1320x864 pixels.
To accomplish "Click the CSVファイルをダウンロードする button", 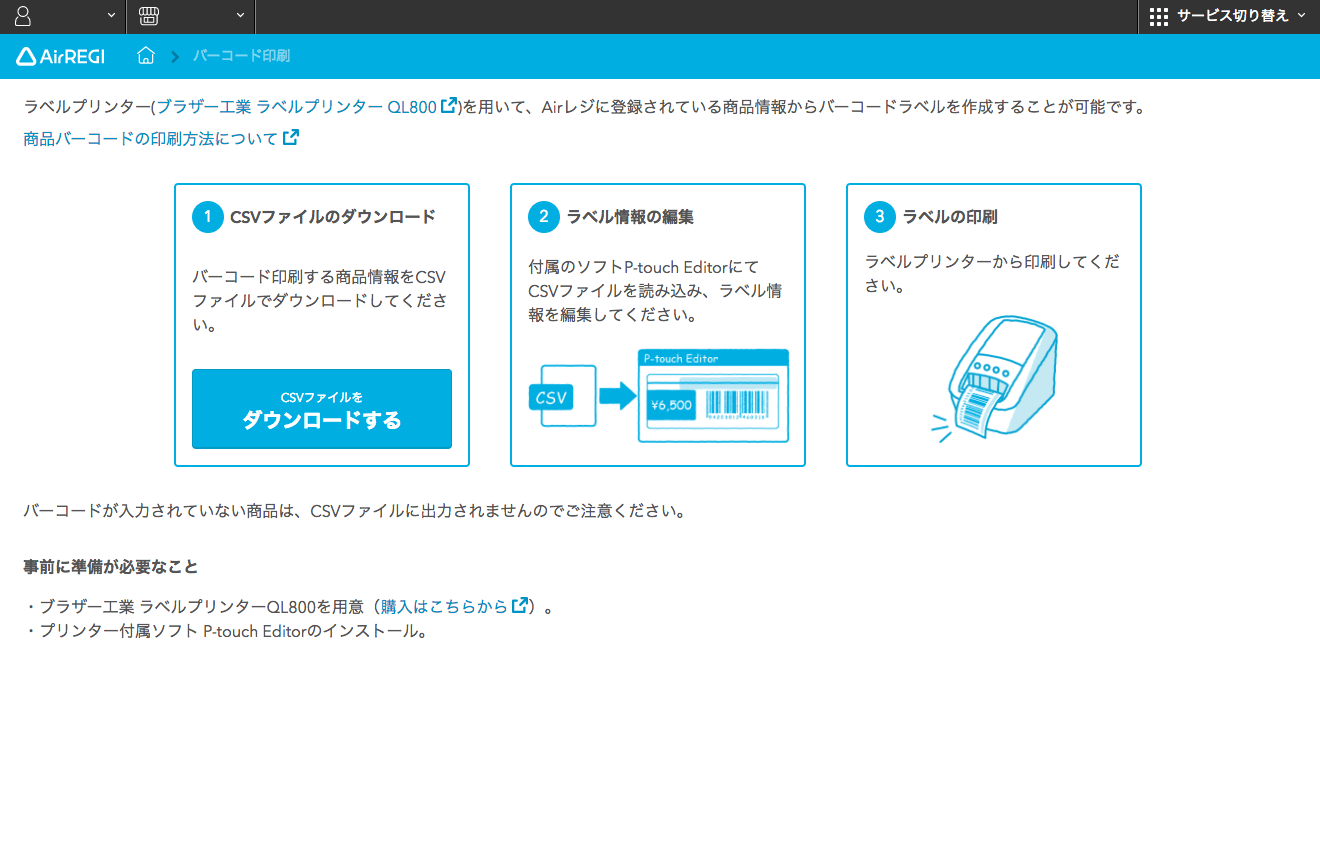I will [x=322, y=409].
